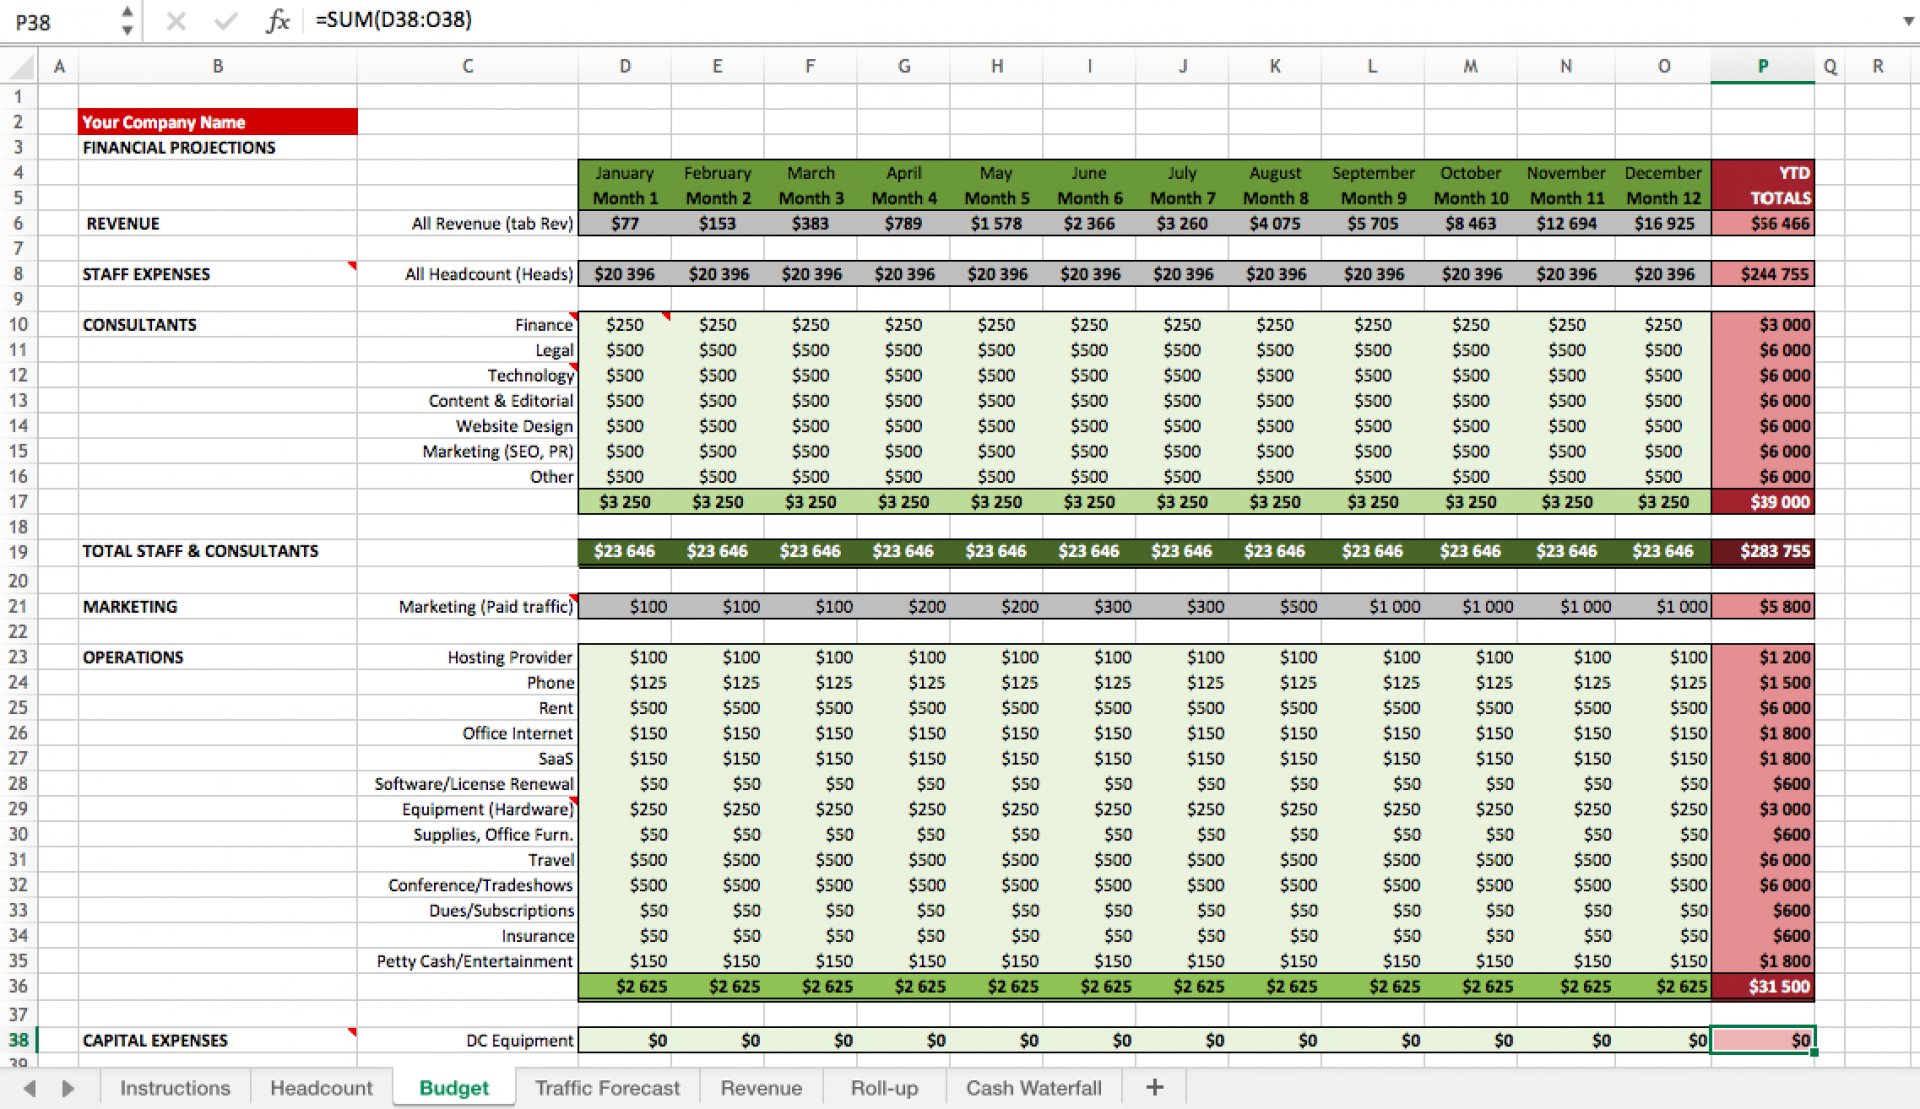Select the $3 000 Finance total cell

pos(1762,325)
